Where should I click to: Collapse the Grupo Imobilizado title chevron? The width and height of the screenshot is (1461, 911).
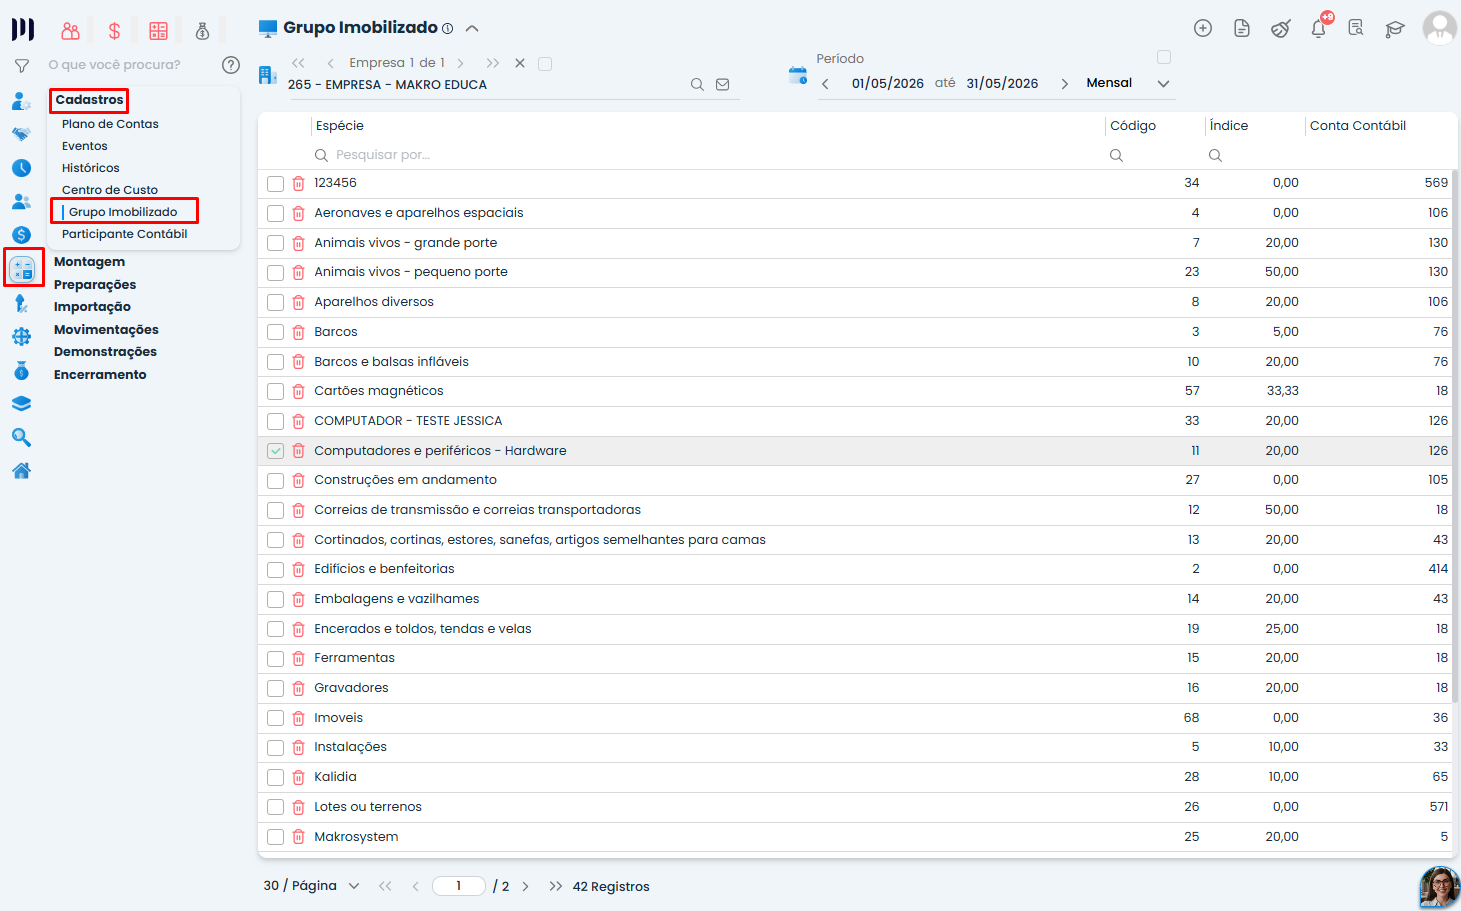[472, 28]
